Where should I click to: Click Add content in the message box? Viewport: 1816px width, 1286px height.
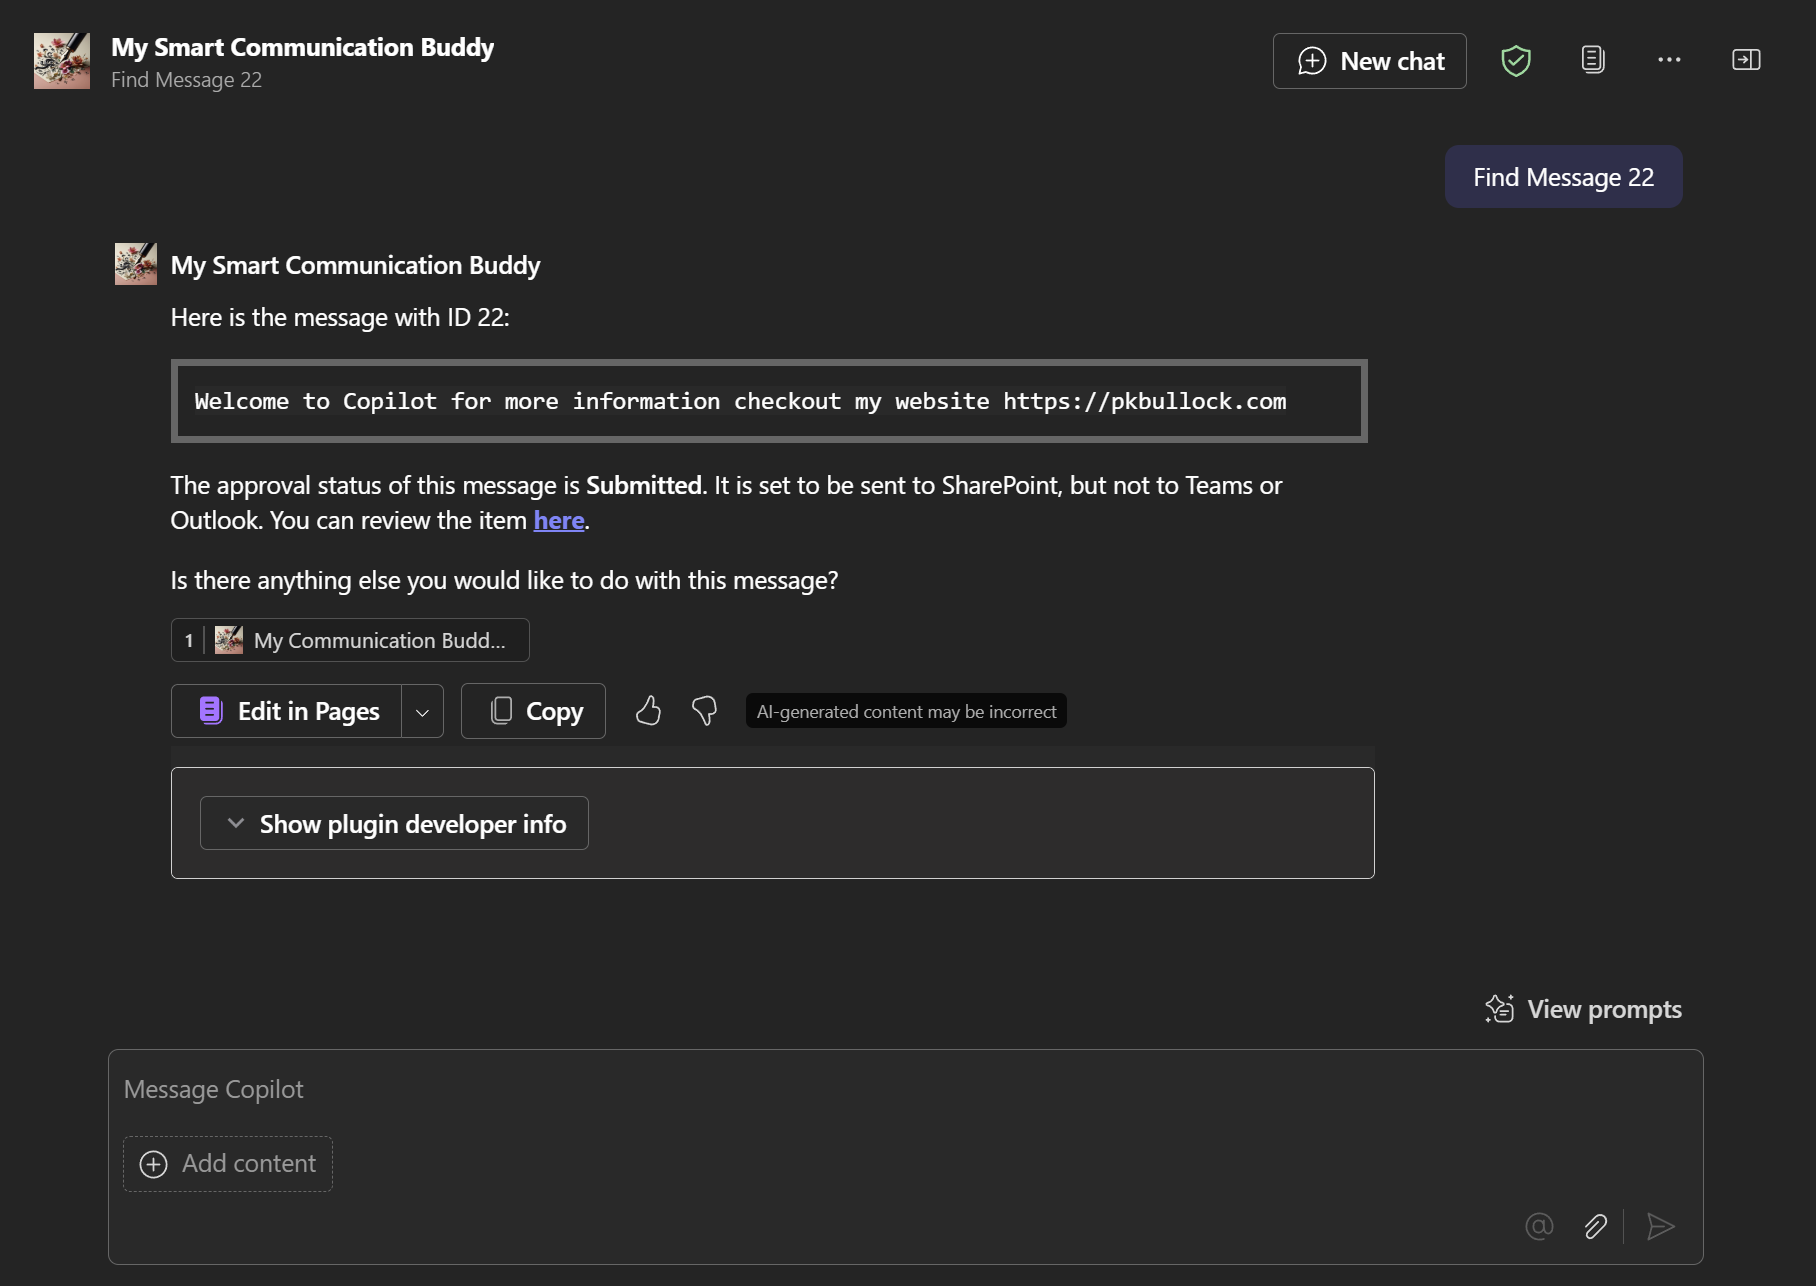[x=227, y=1163]
